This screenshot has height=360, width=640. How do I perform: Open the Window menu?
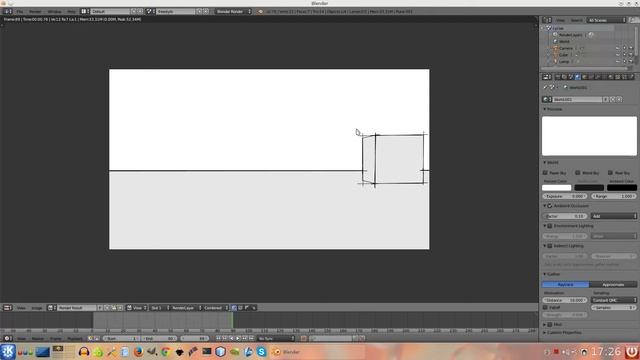(54, 11)
